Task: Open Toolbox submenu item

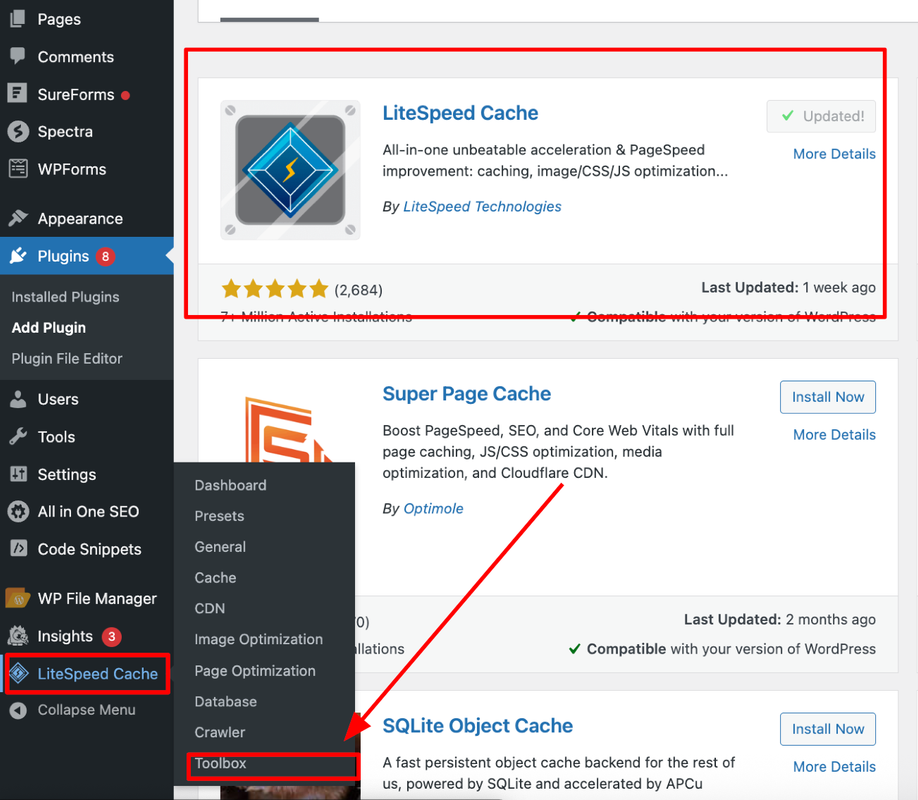Action: (x=220, y=763)
